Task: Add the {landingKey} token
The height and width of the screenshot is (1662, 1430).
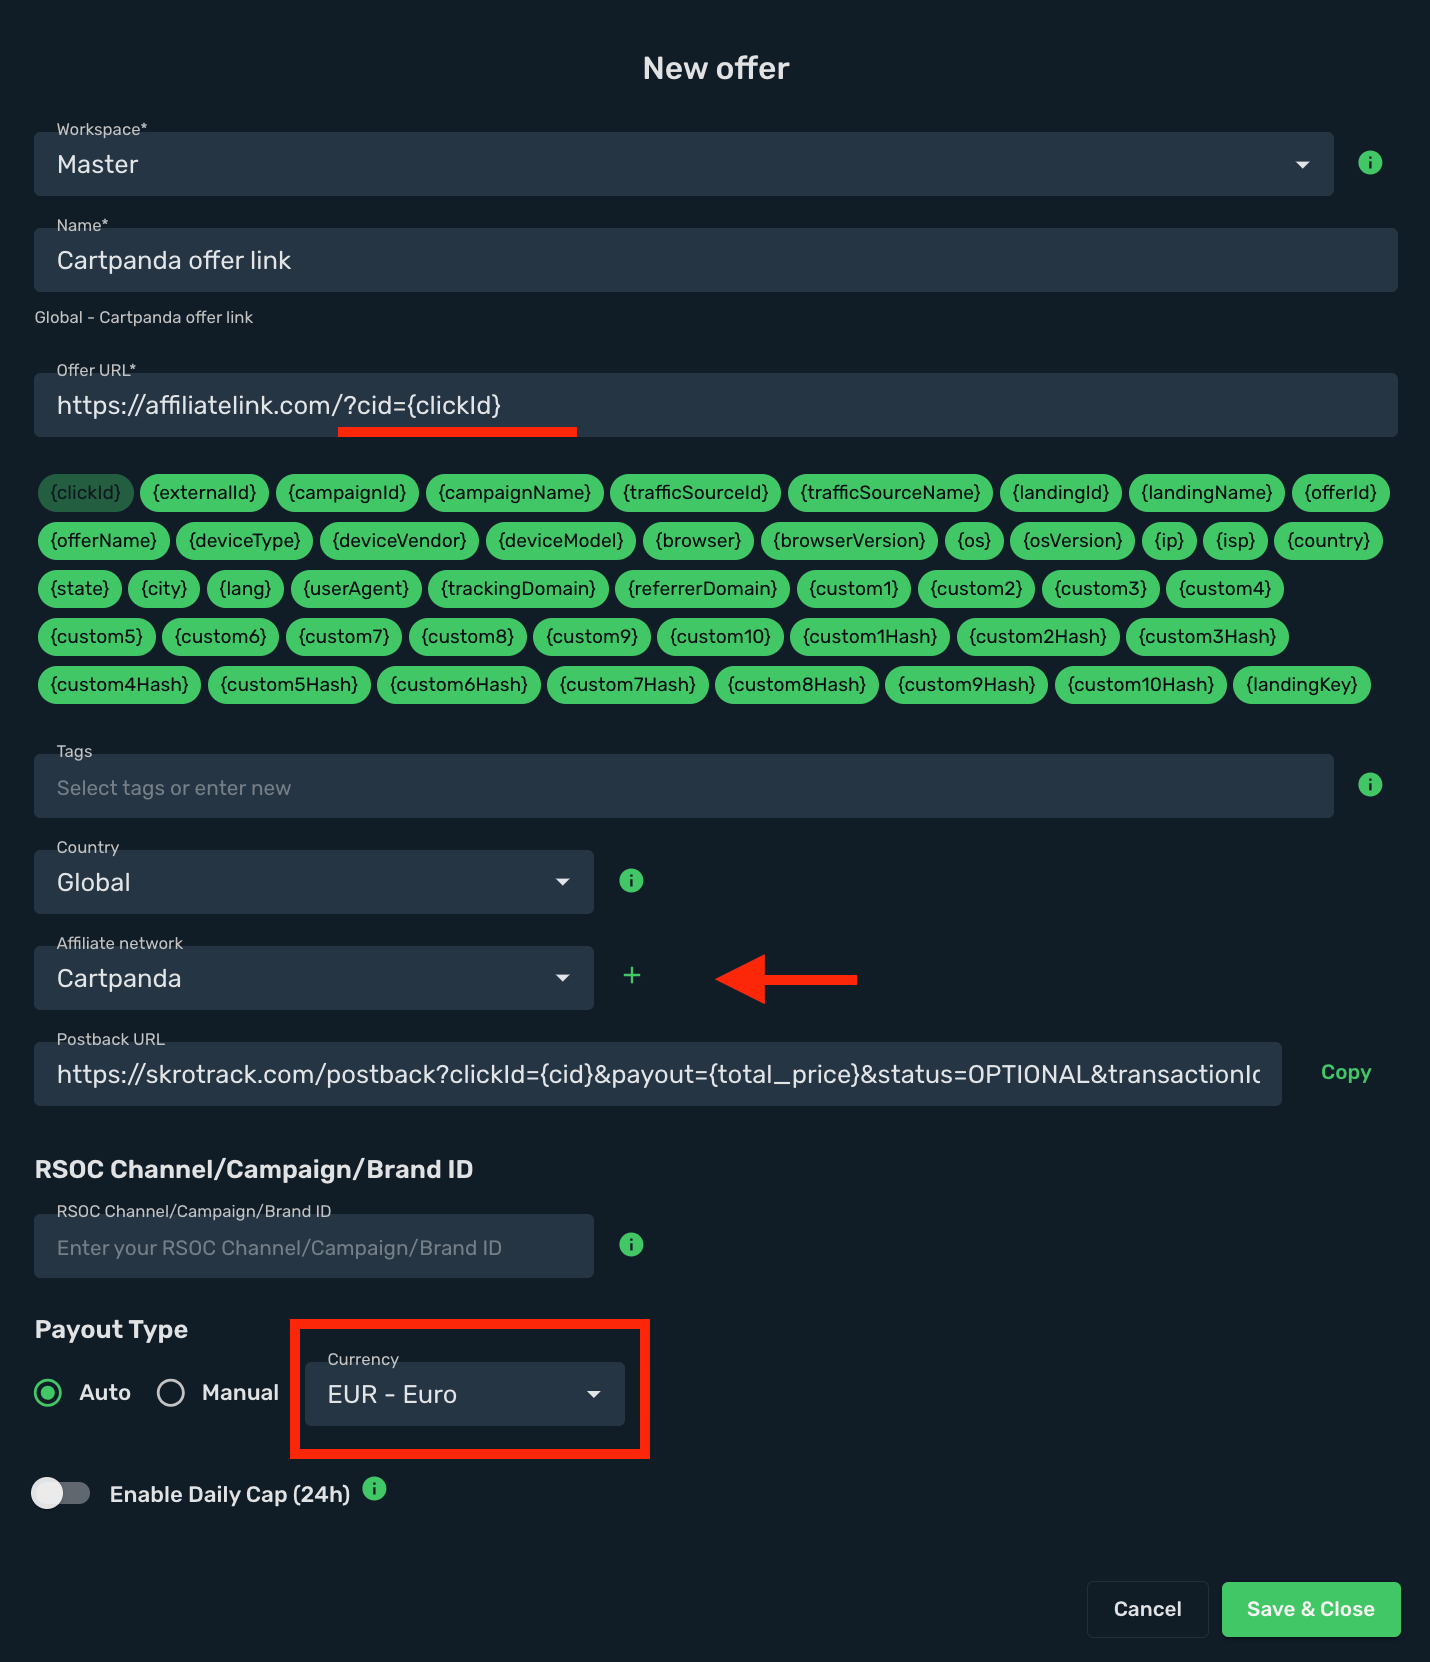Action: (x=1302, y=685)
